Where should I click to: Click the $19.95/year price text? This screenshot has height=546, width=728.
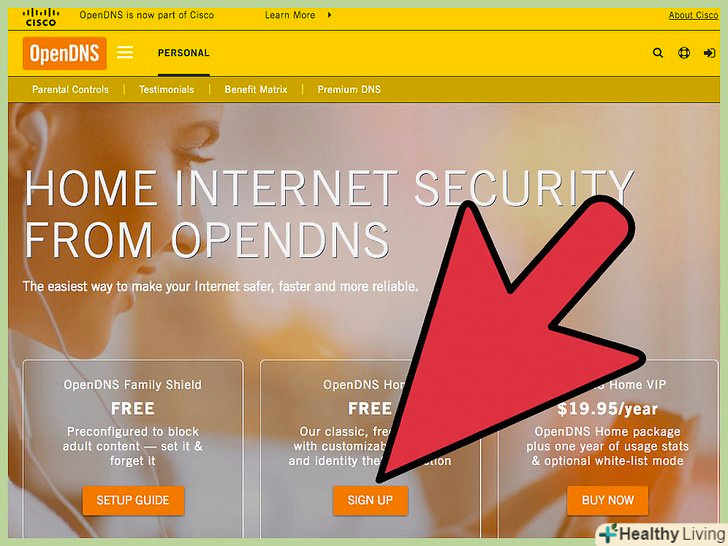607,409
